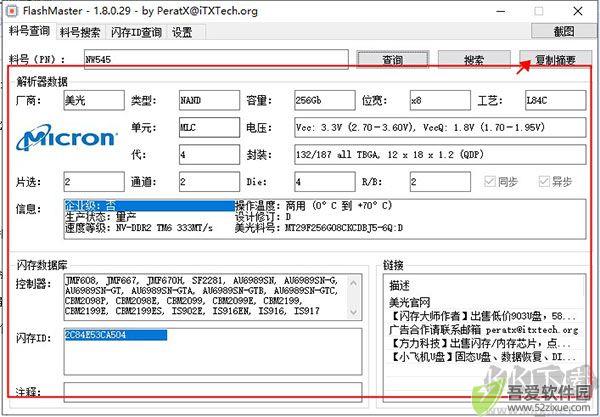
Task: Close the FlashMaster window
Action: [578, 11]
